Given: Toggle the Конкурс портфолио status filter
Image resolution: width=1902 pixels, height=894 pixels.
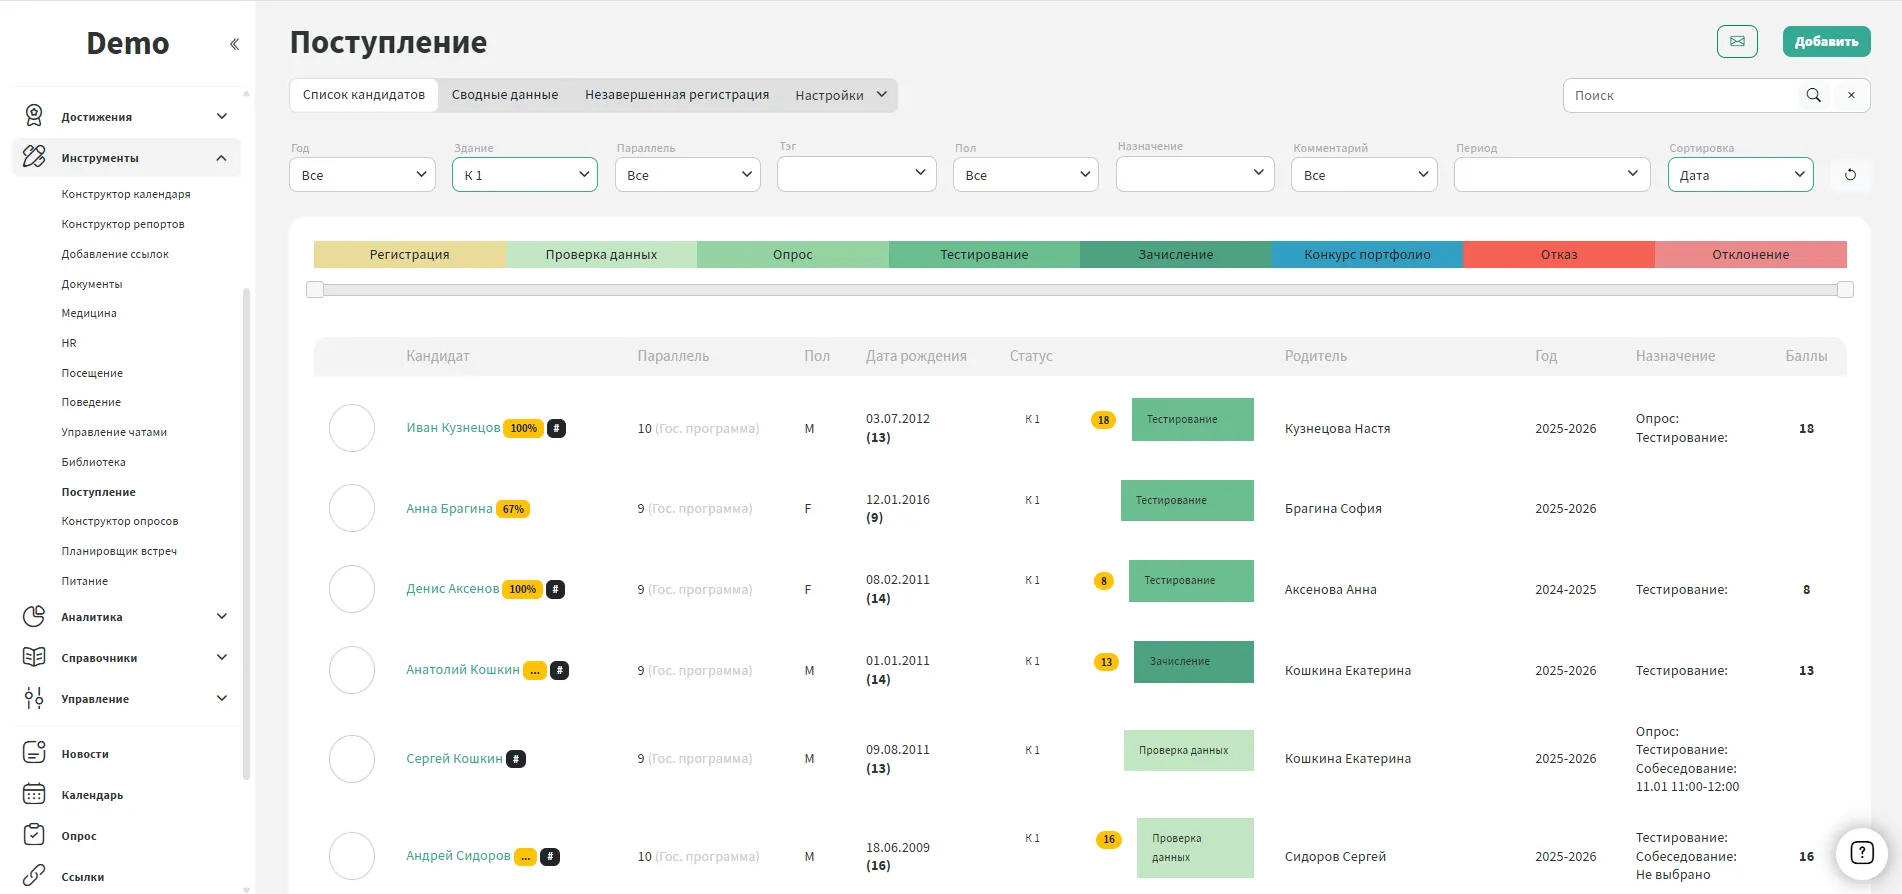Looking at the screenshot, I should pyautogui.click(x=1366, y=255).
